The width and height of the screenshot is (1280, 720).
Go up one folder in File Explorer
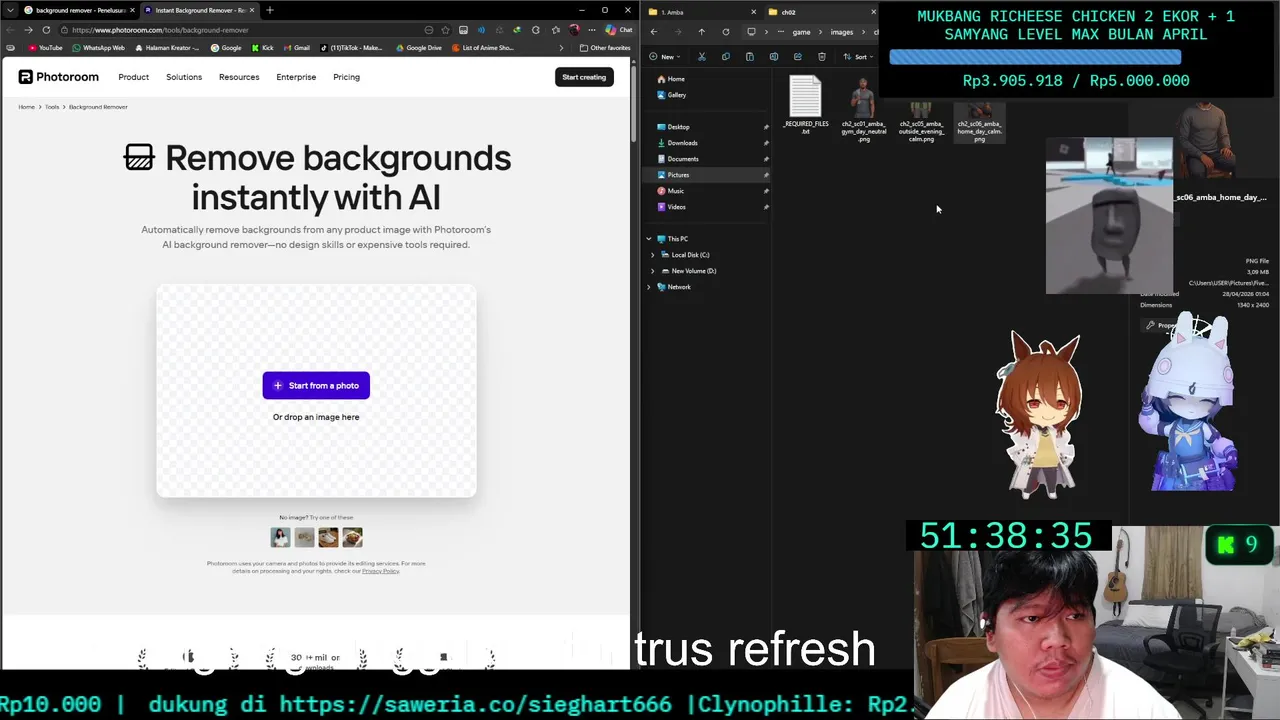pyautogui.click(x=702, y=32)
